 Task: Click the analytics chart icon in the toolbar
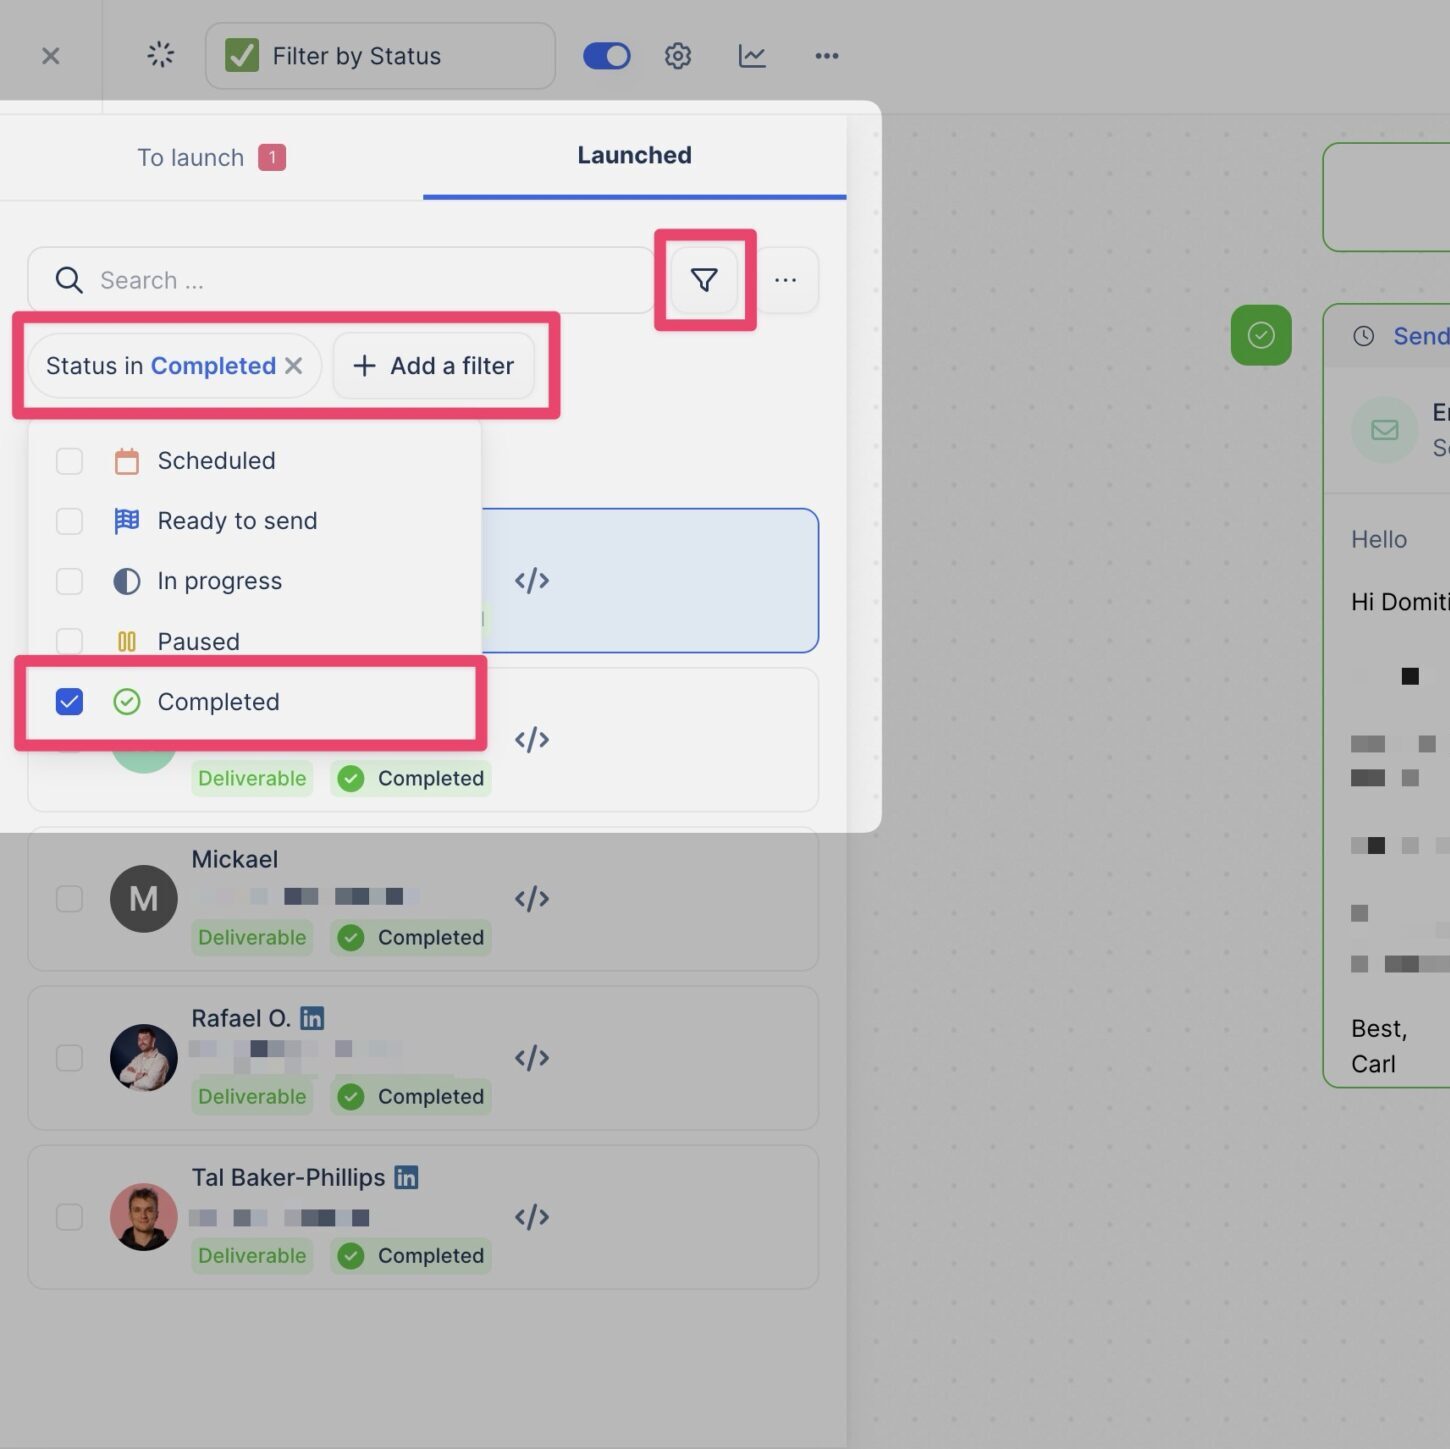(751, 55)
